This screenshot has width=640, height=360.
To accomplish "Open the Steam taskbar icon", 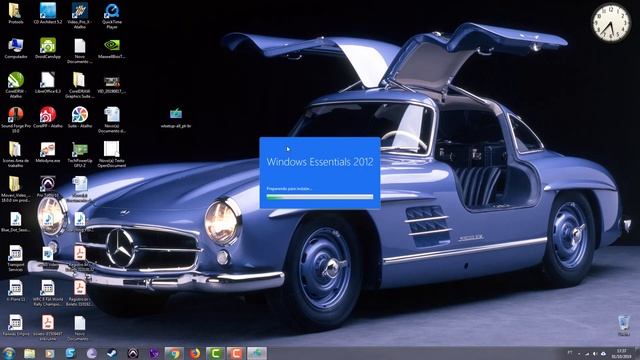I will click(111, 353).
